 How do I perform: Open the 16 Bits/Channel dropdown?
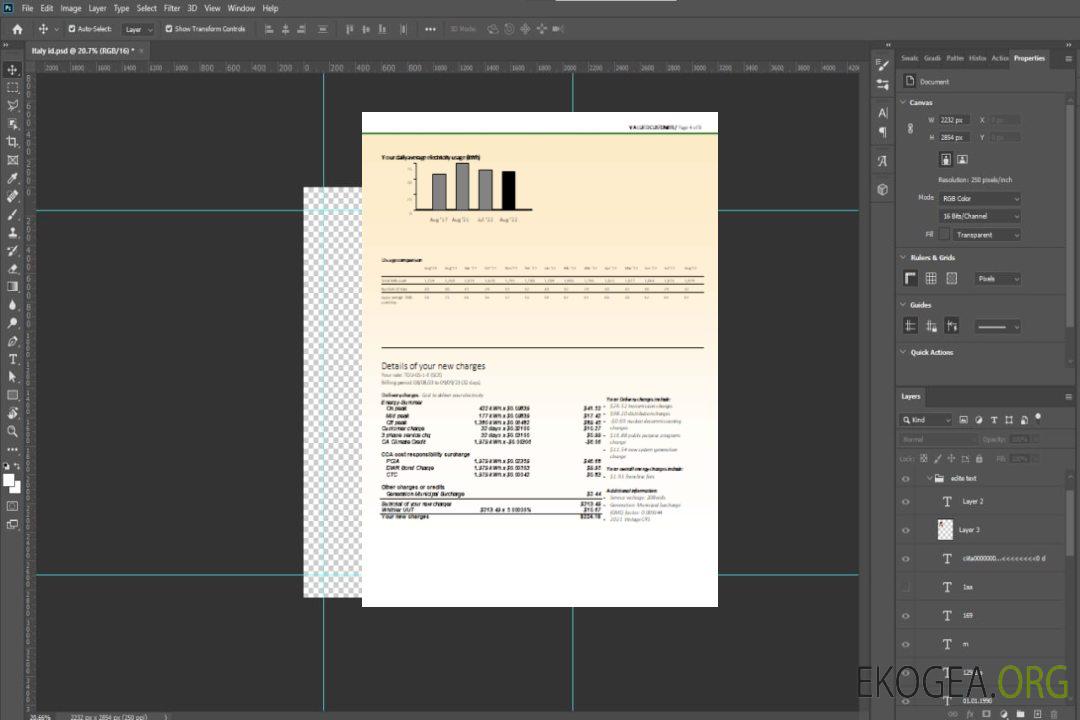980,216
